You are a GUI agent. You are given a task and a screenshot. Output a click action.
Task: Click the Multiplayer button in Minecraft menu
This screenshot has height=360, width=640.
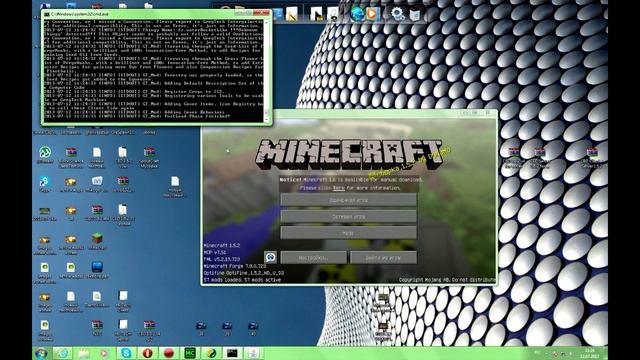348,217
